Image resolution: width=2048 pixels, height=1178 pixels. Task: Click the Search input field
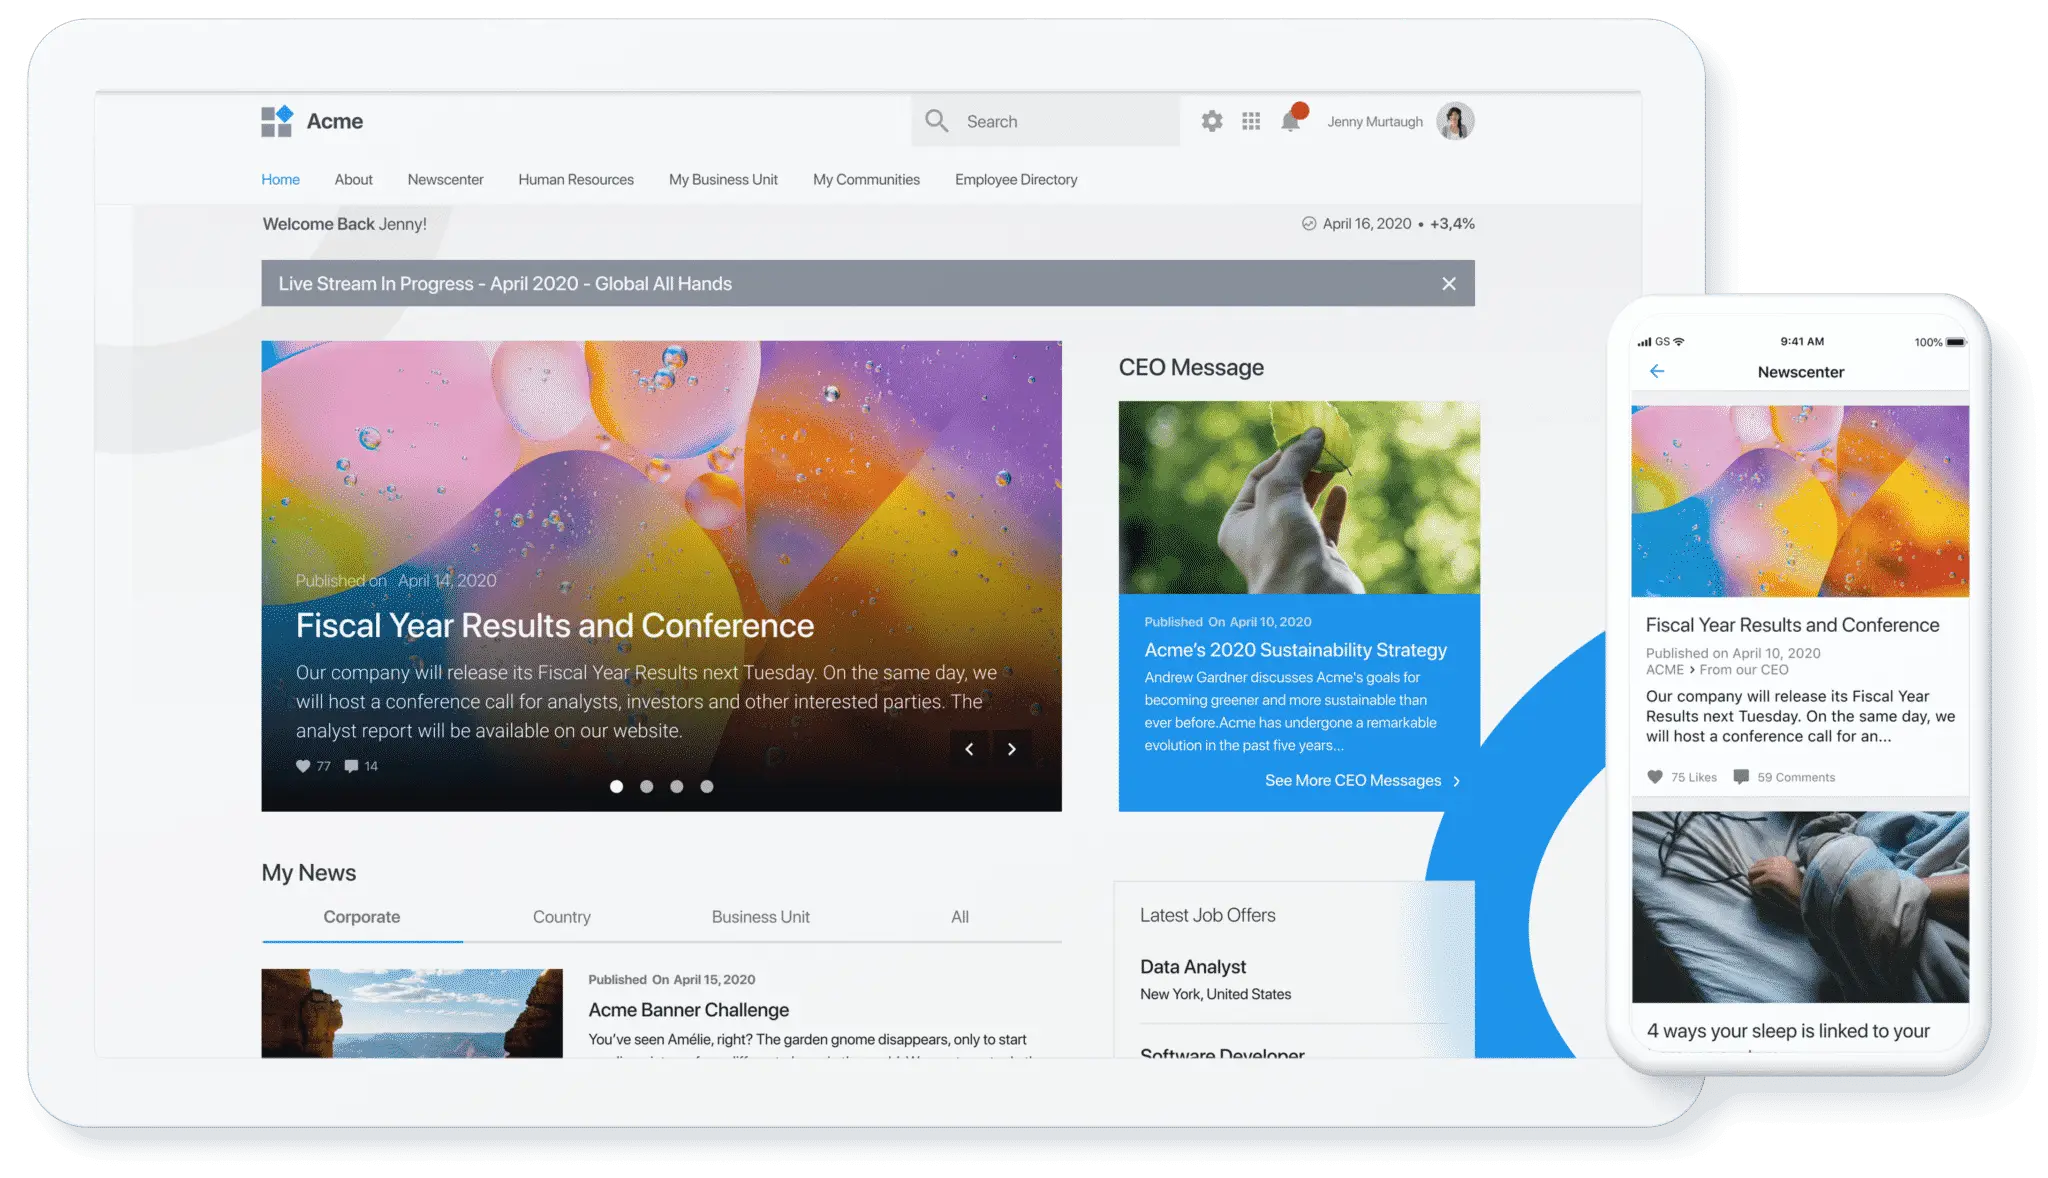click(x=1046, y=121)
